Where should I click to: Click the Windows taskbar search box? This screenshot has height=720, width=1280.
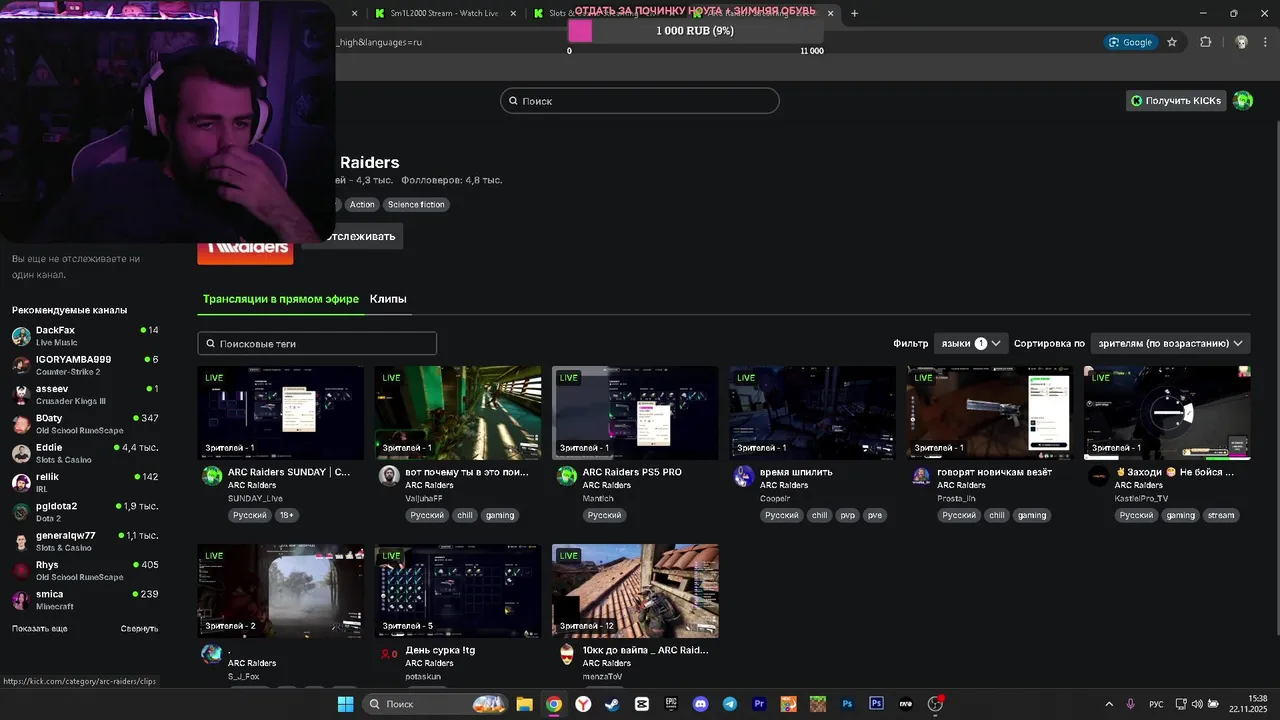434,704
